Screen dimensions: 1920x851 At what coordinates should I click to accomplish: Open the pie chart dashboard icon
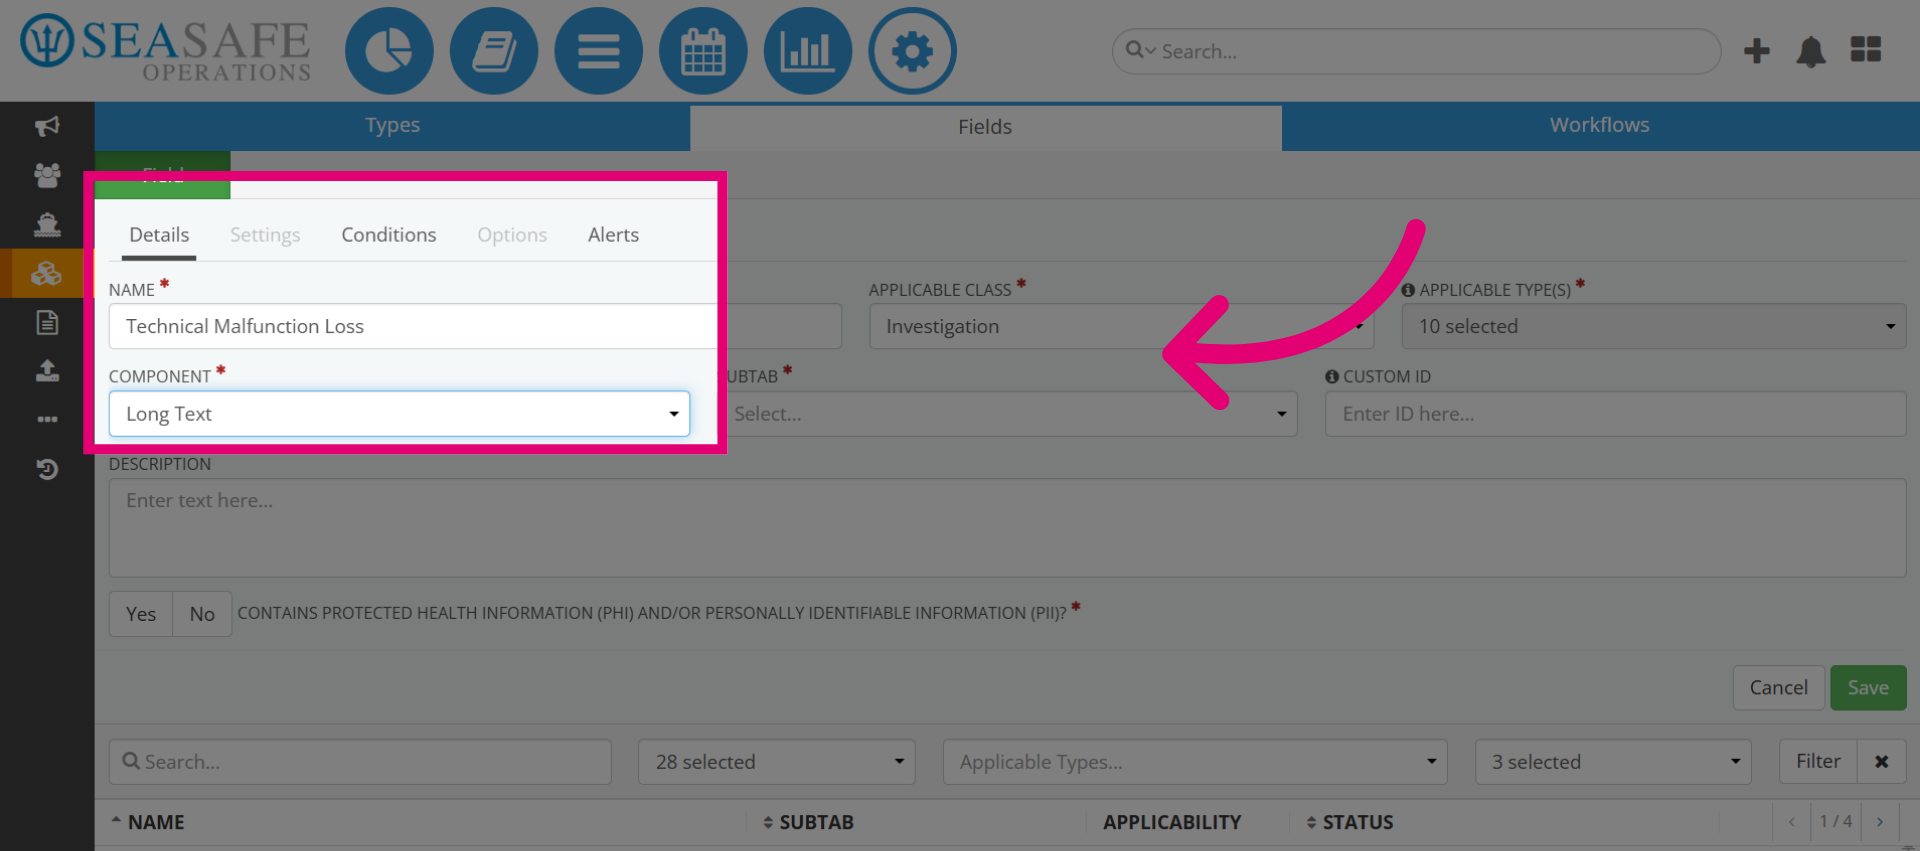(x=389, y=51)
